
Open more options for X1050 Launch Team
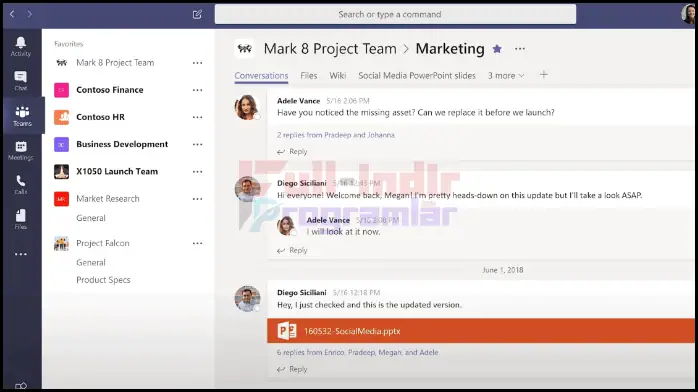click(198, 171)
